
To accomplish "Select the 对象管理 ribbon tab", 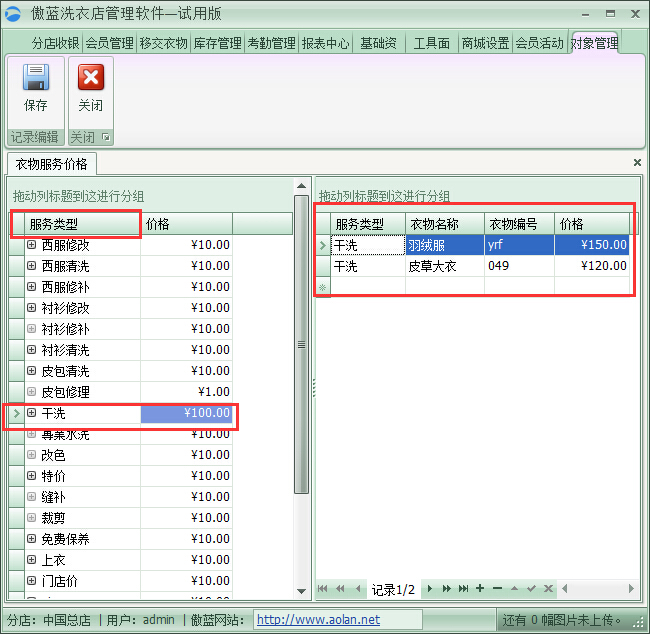I will 594,43.
